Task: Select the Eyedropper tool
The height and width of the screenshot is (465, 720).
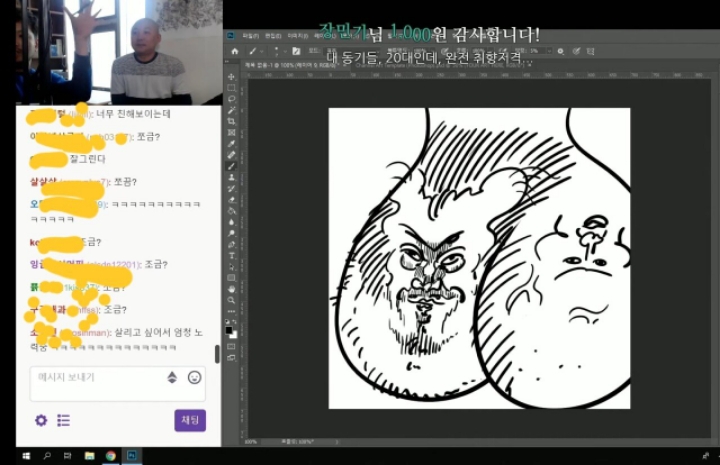Action: point(231,144)
